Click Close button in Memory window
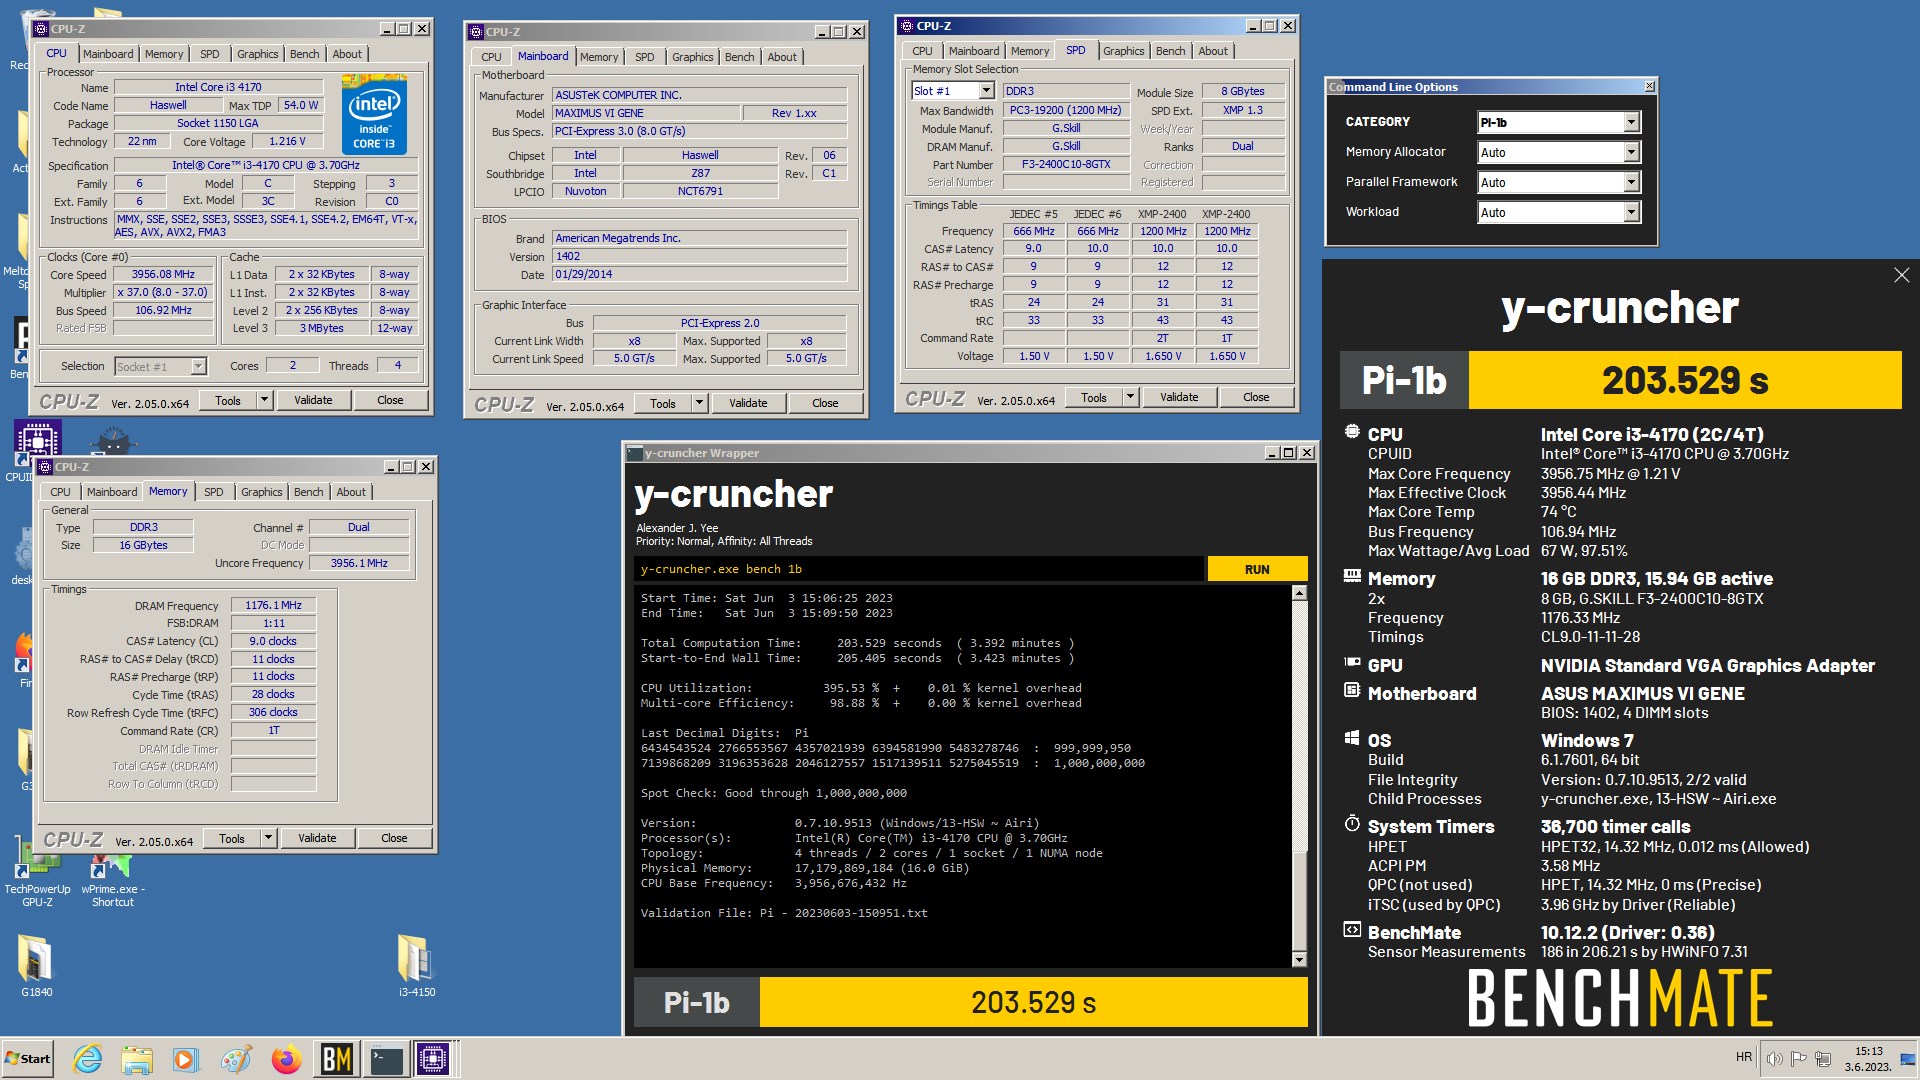 (394, 838)
